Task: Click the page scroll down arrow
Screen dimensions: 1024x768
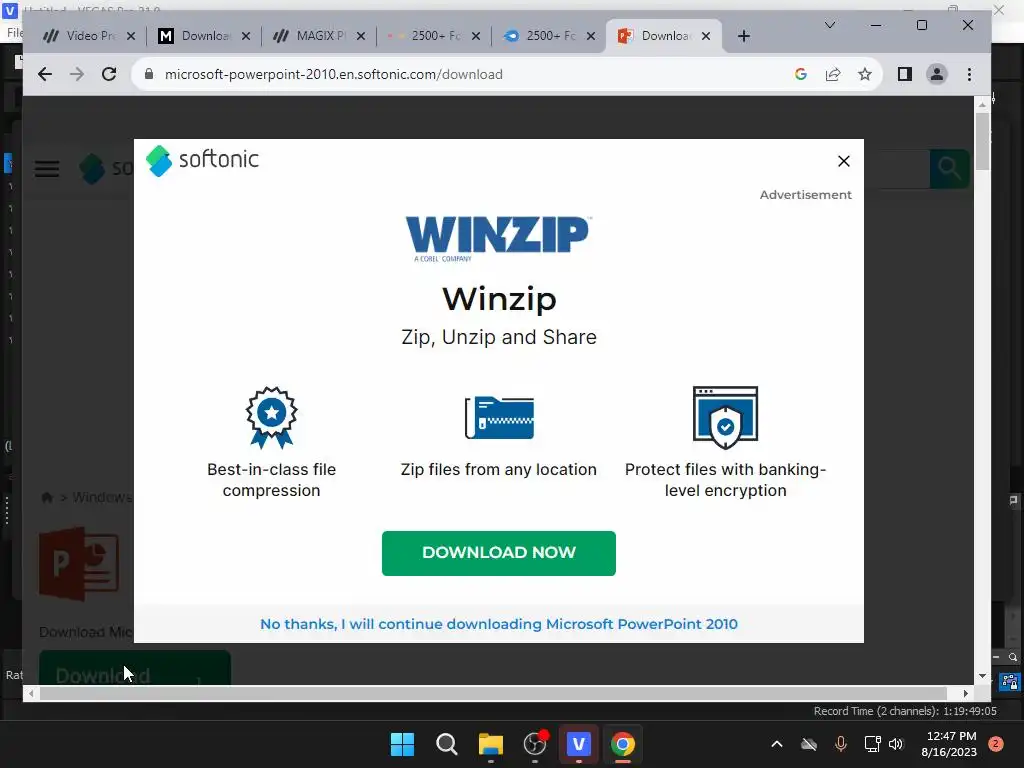Action: 982,677
